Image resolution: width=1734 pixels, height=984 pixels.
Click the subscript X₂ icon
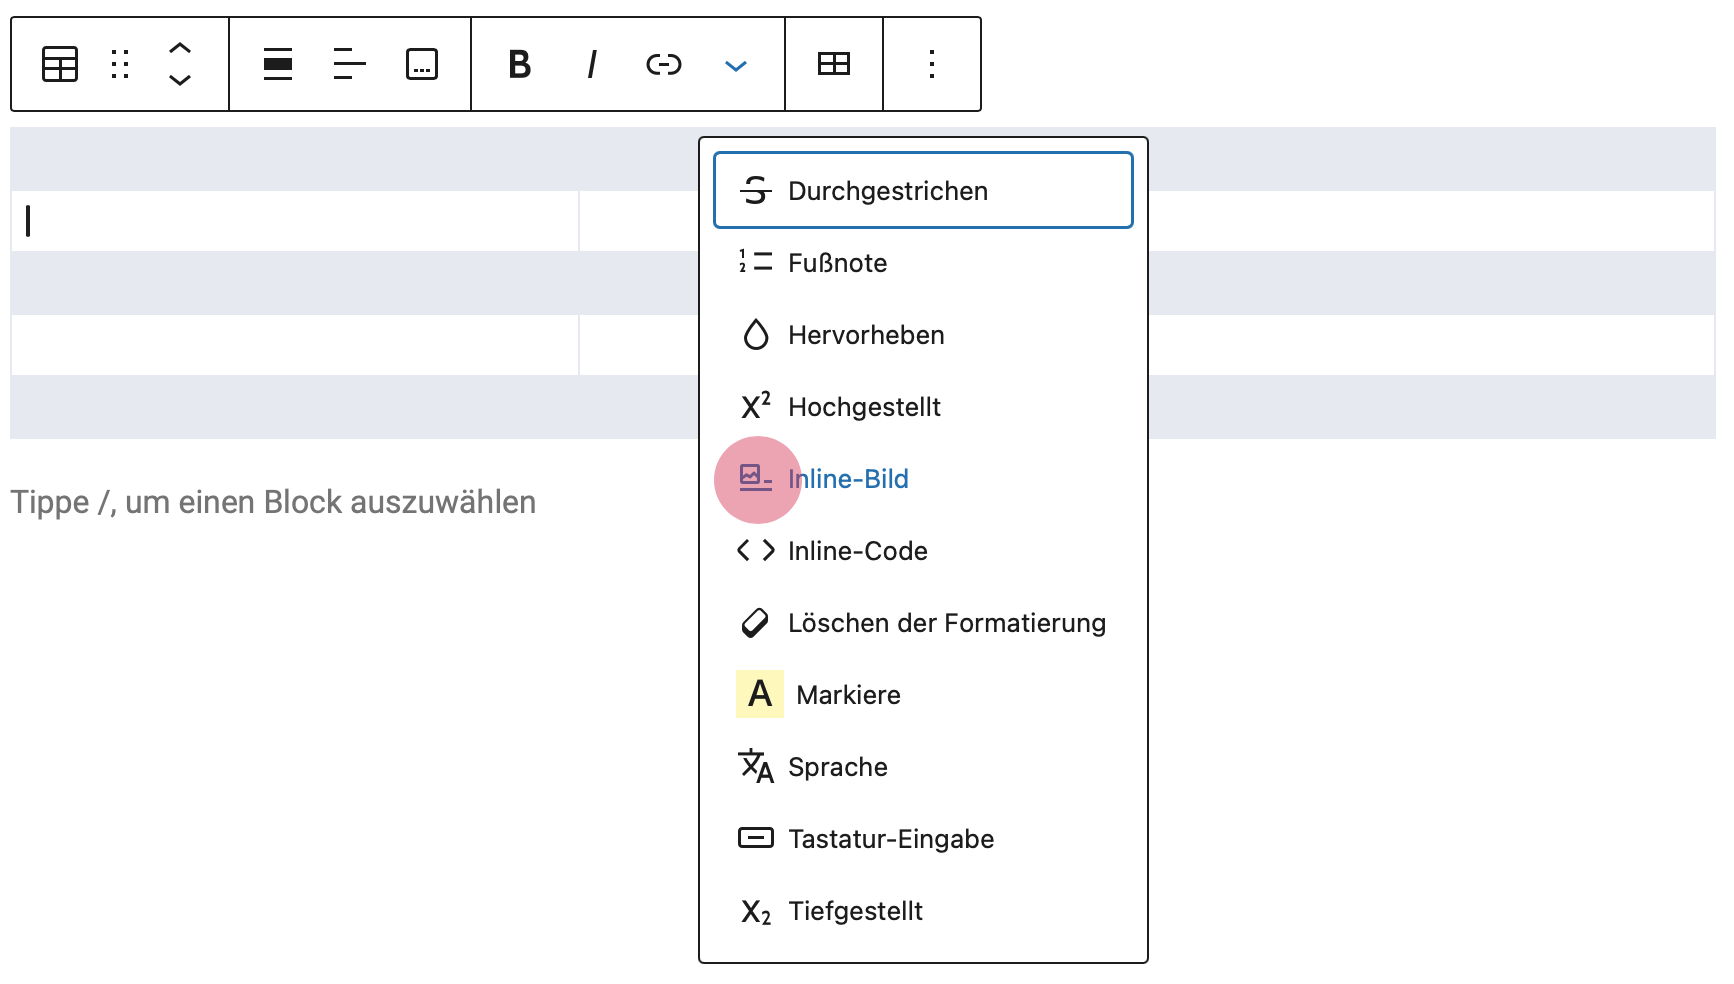coord(756,912)
